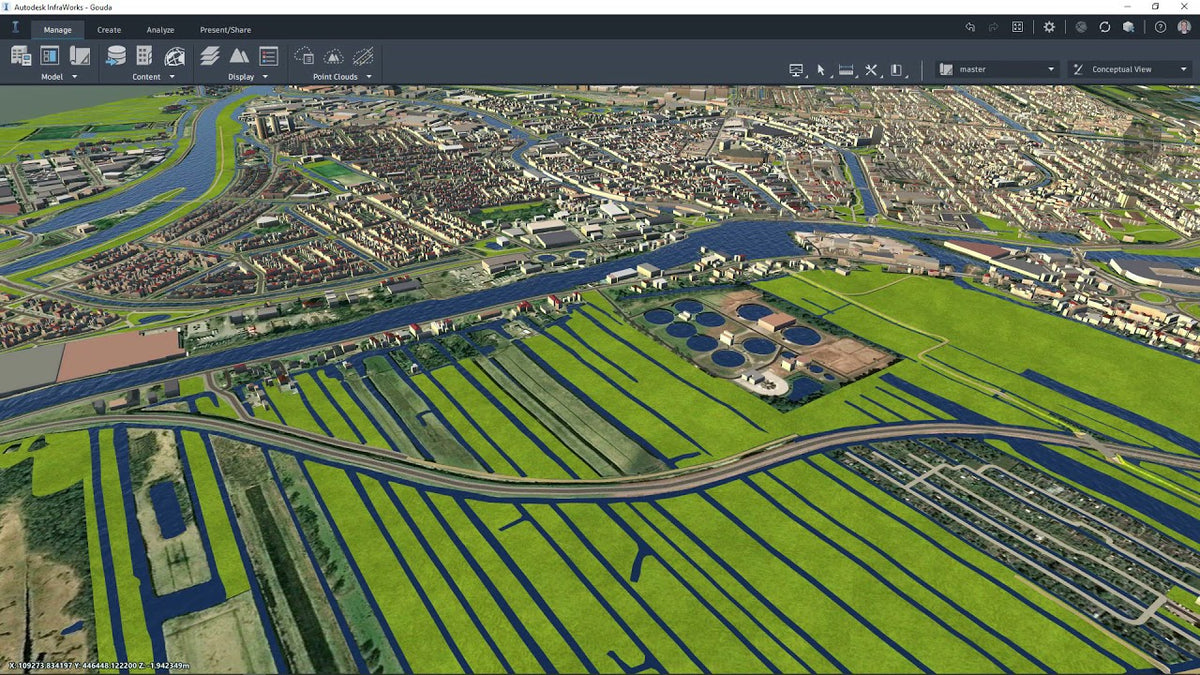
Task: Click the user profile avatar
Action: coord(1184,27)
